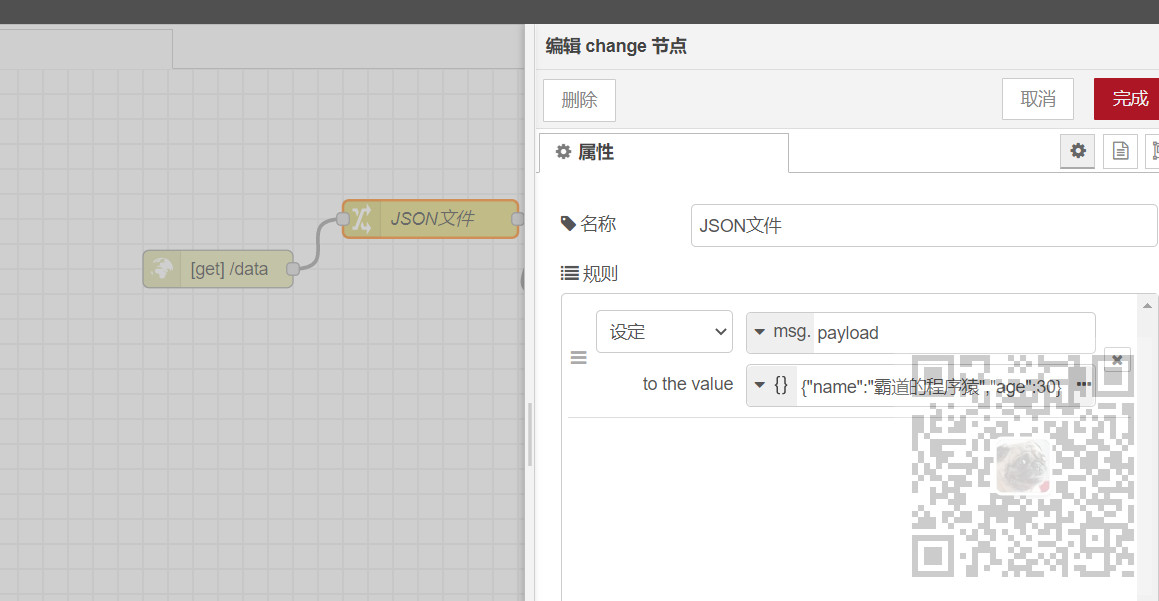This screenshot has height=601, width=1159.
Task: Click the rules list scrollbar up arrow
Action: 1147,305
